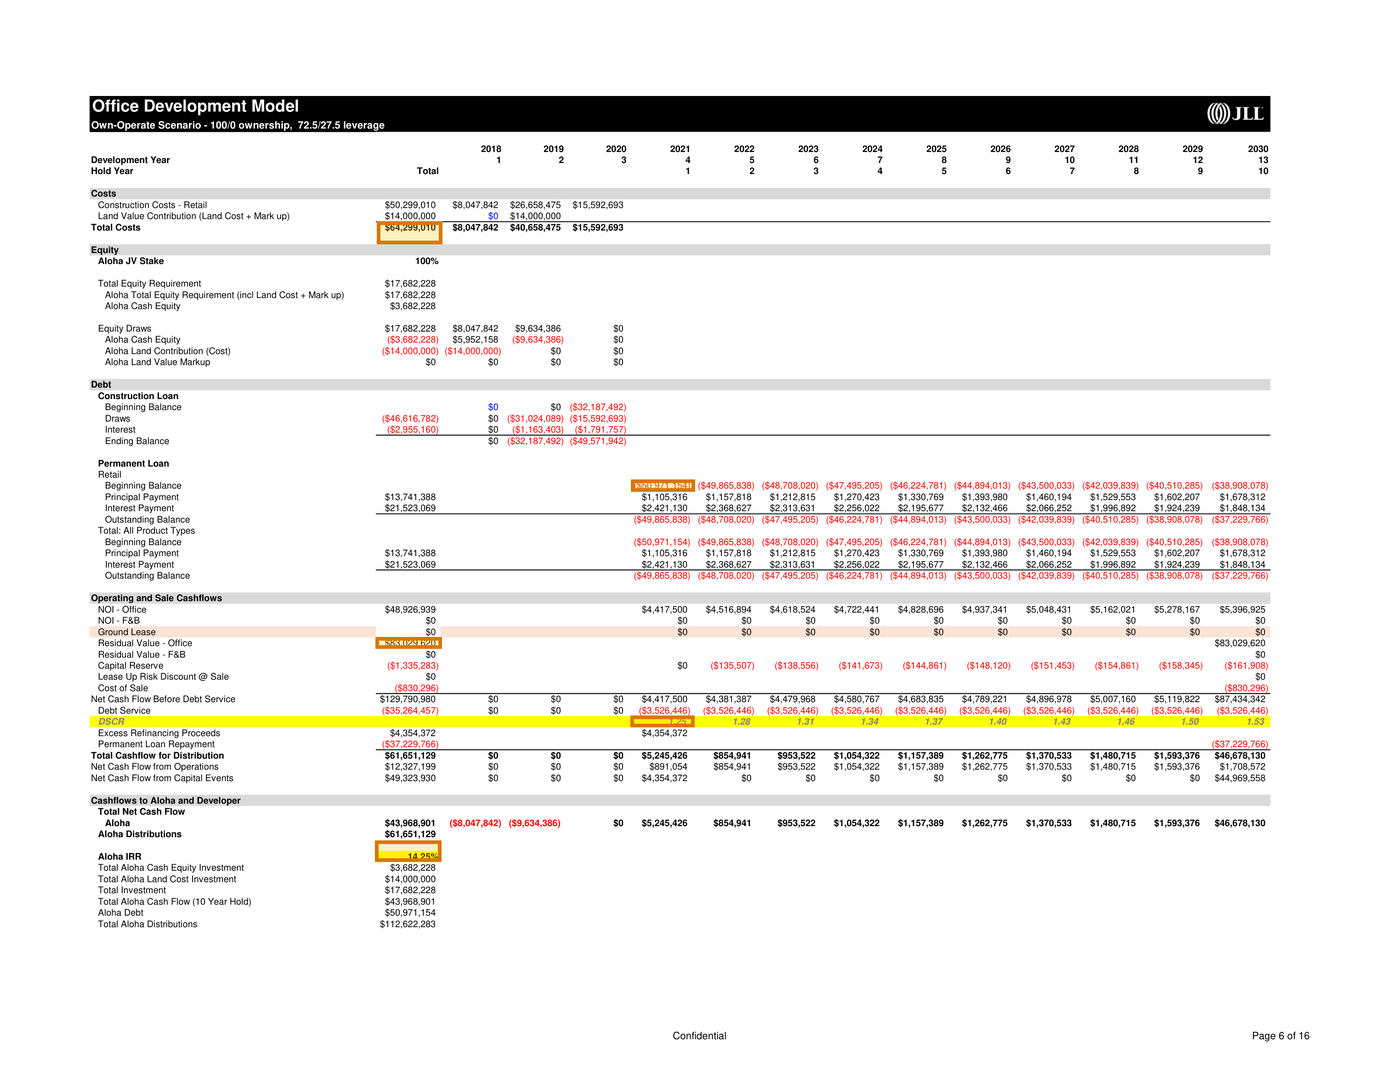Select the 'Permanent Loan' heading

coord(133,464)
